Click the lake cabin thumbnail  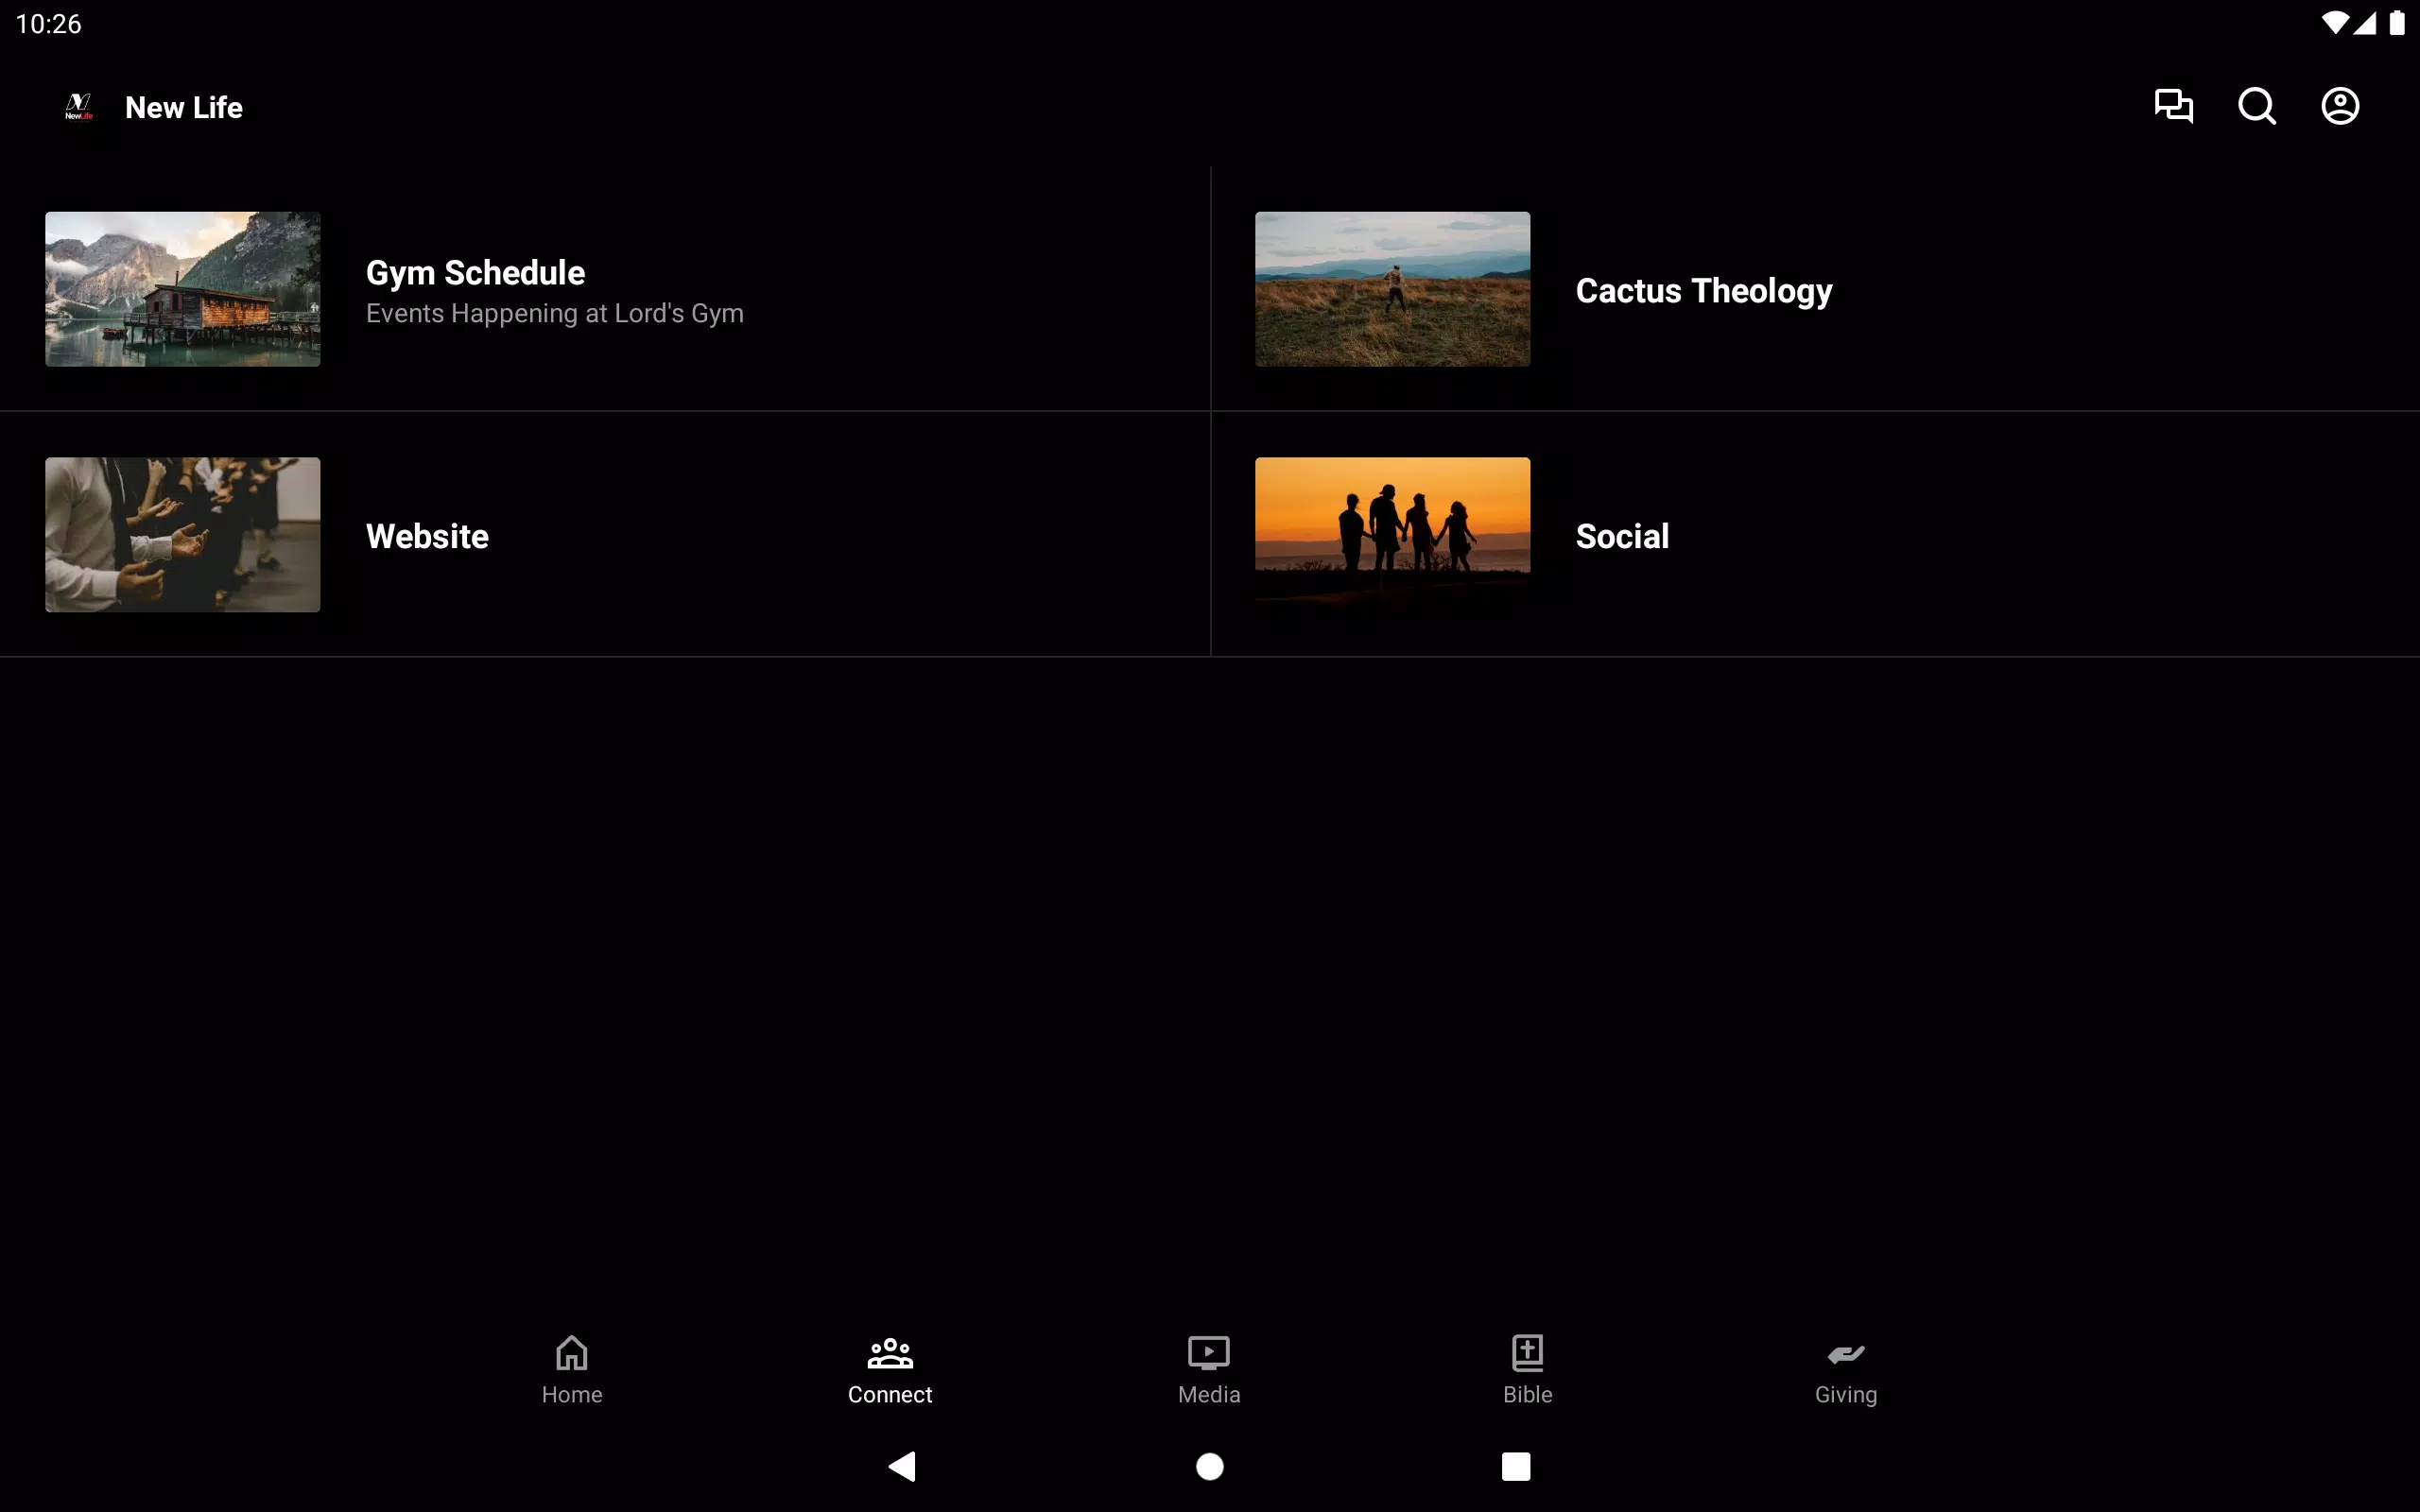coord(183,289)
